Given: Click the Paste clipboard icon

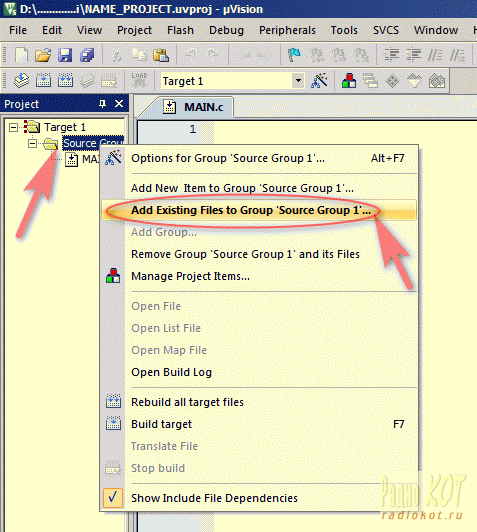Looking at the screenshot, I should 161,55.
